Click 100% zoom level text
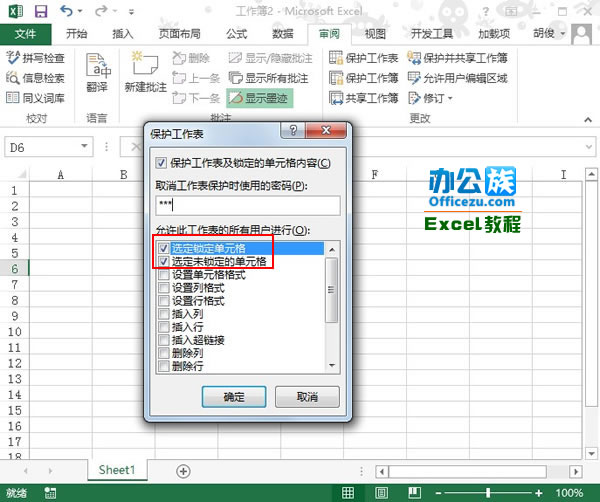The width and height of the screenshot is (600, 502). click(x=569, y=493)
